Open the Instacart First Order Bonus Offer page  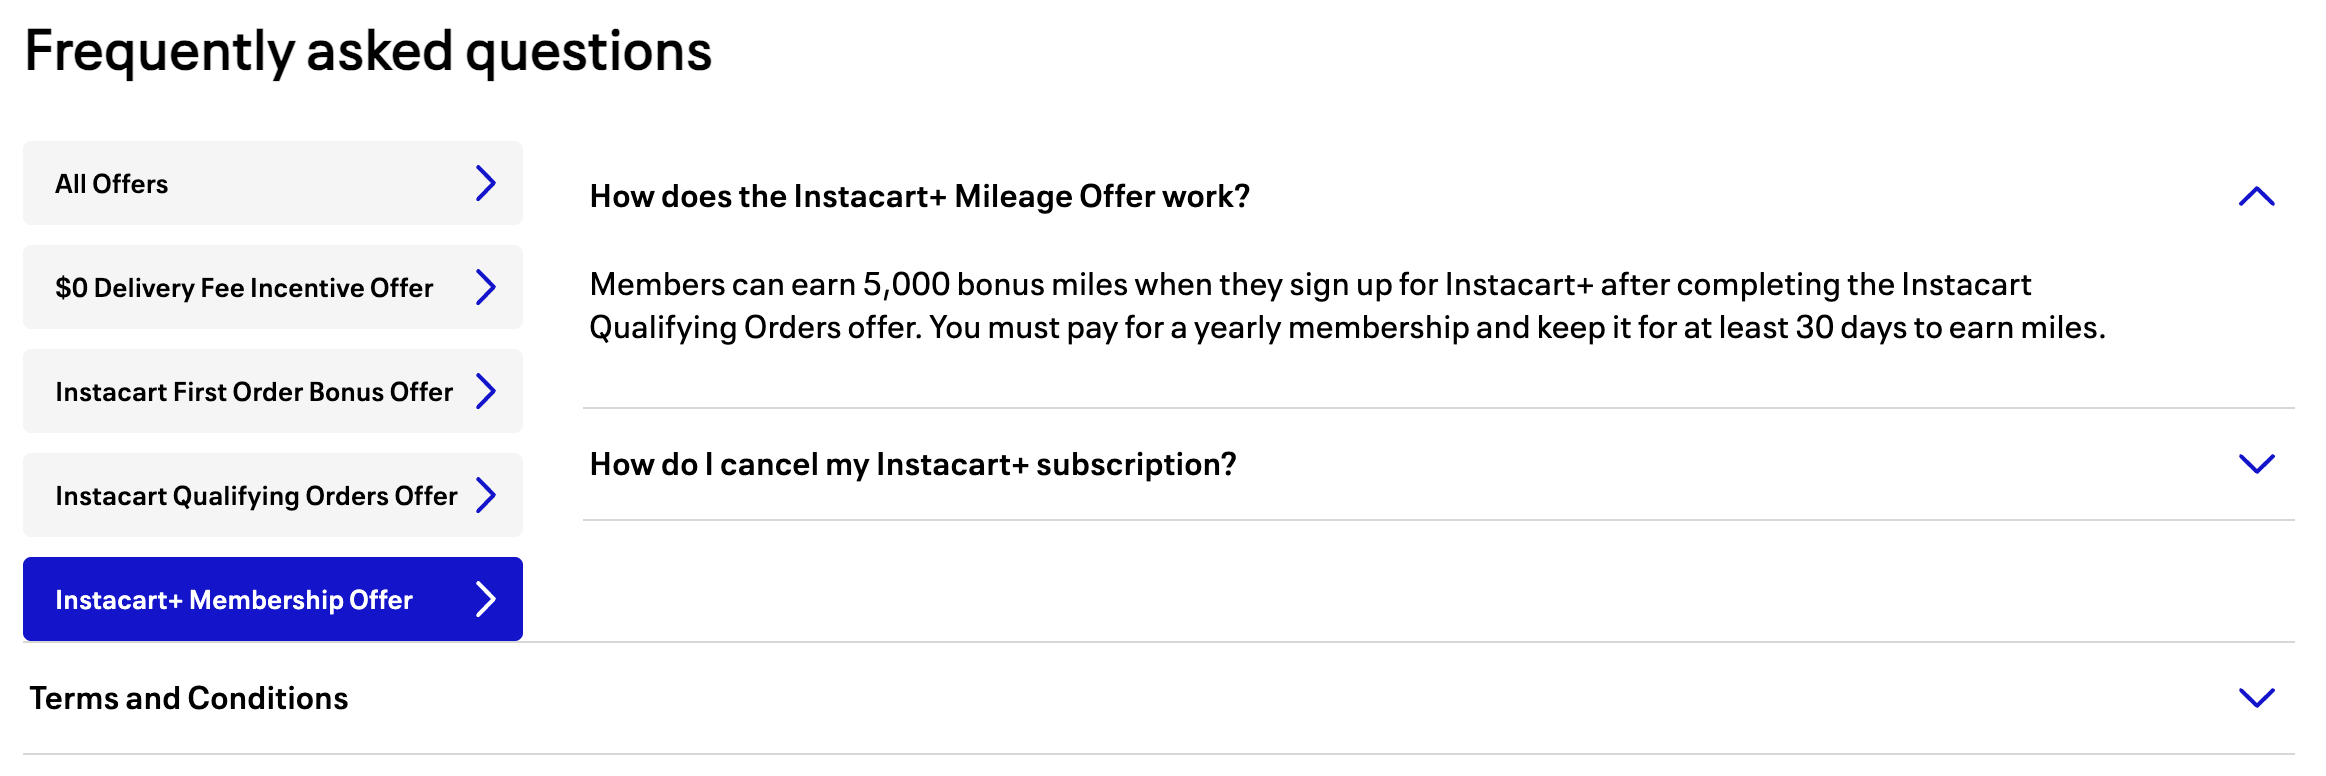pos(253,391)
